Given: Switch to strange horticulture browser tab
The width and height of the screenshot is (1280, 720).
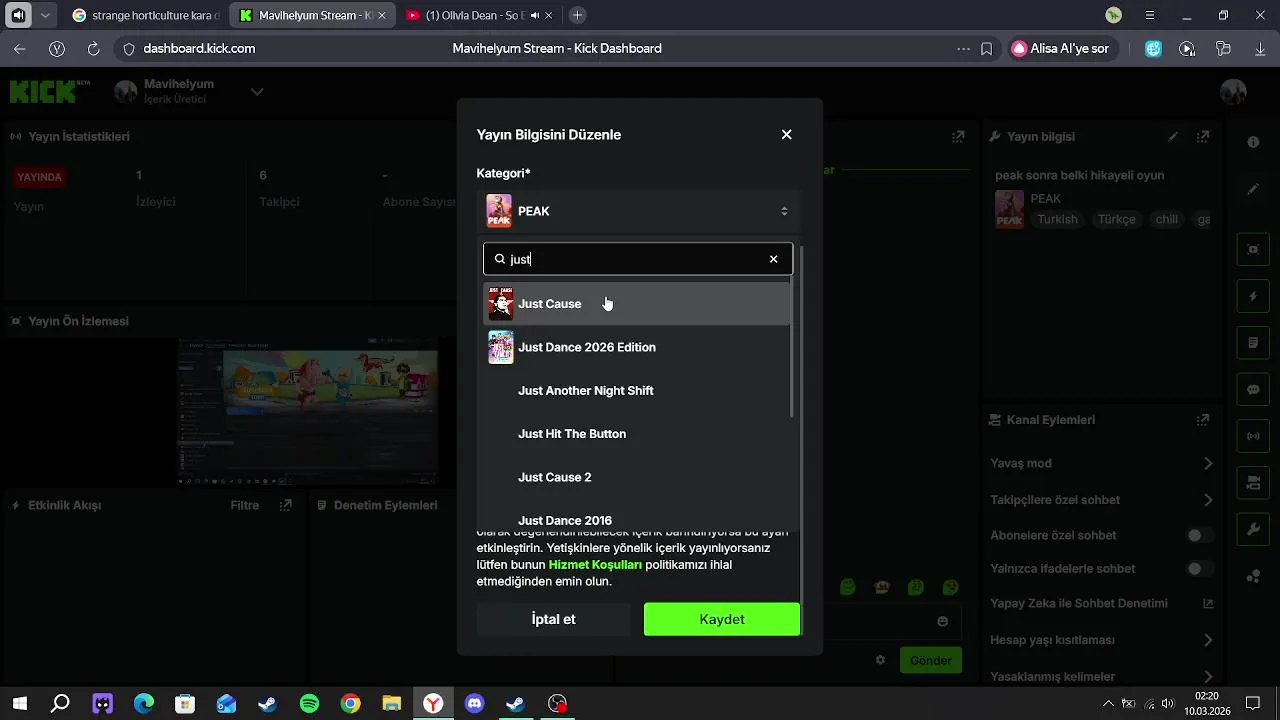Looking at the screenshot, I should pos(146,15).
